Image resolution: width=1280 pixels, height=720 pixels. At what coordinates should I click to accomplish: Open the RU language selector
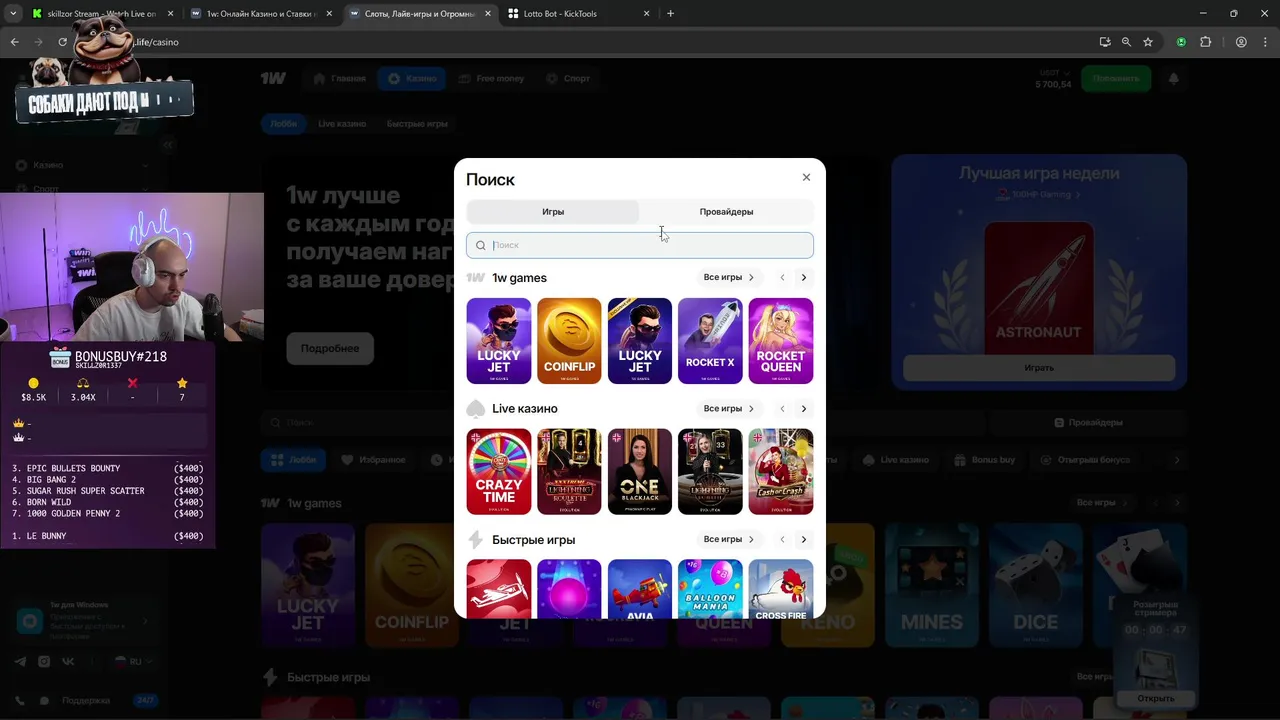click(x=133, y=661)
